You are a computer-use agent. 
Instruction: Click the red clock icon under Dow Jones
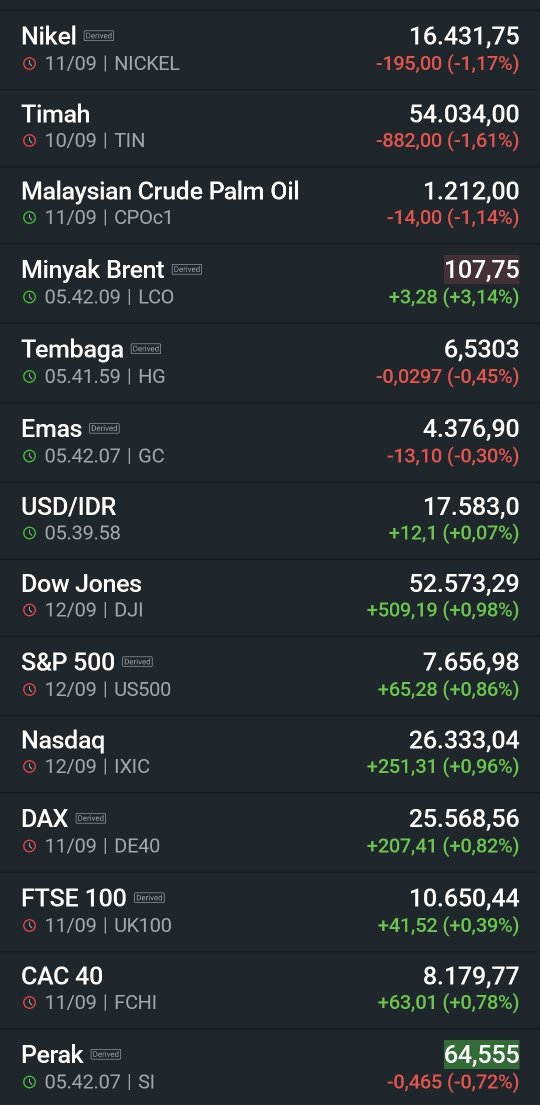[x=29, y=610]
